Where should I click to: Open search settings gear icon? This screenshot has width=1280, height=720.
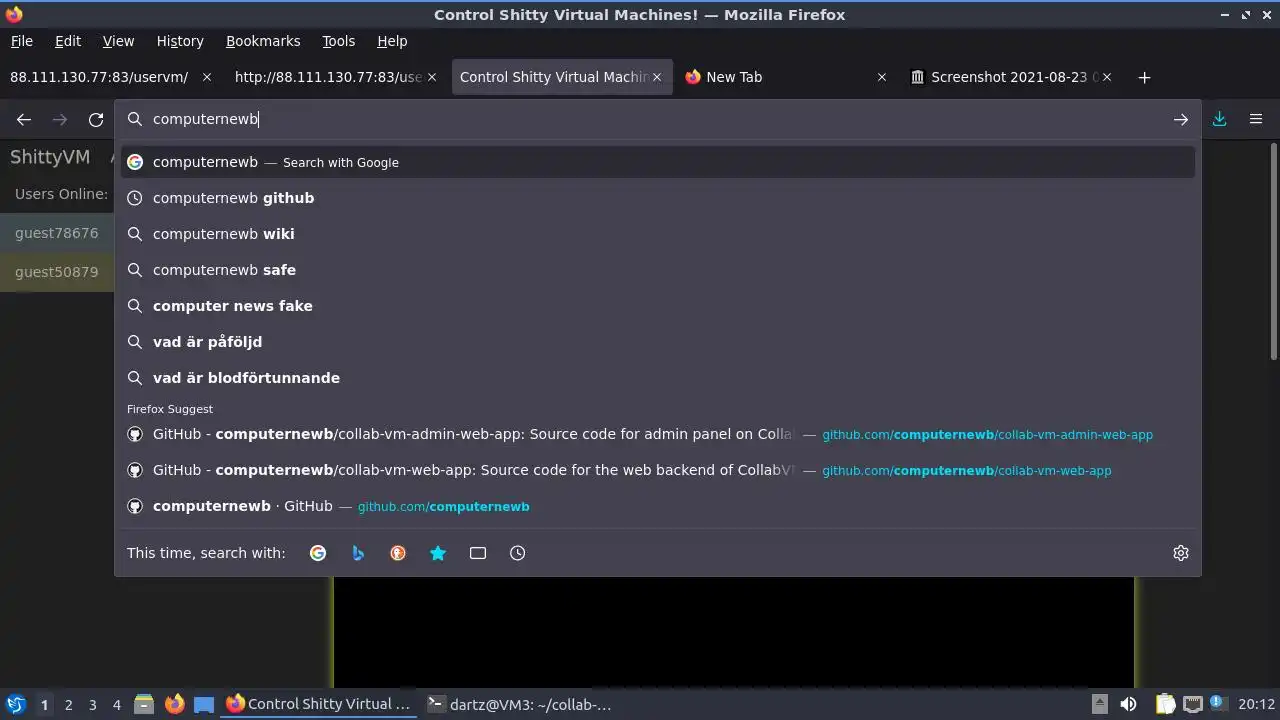pos(1181,553)
